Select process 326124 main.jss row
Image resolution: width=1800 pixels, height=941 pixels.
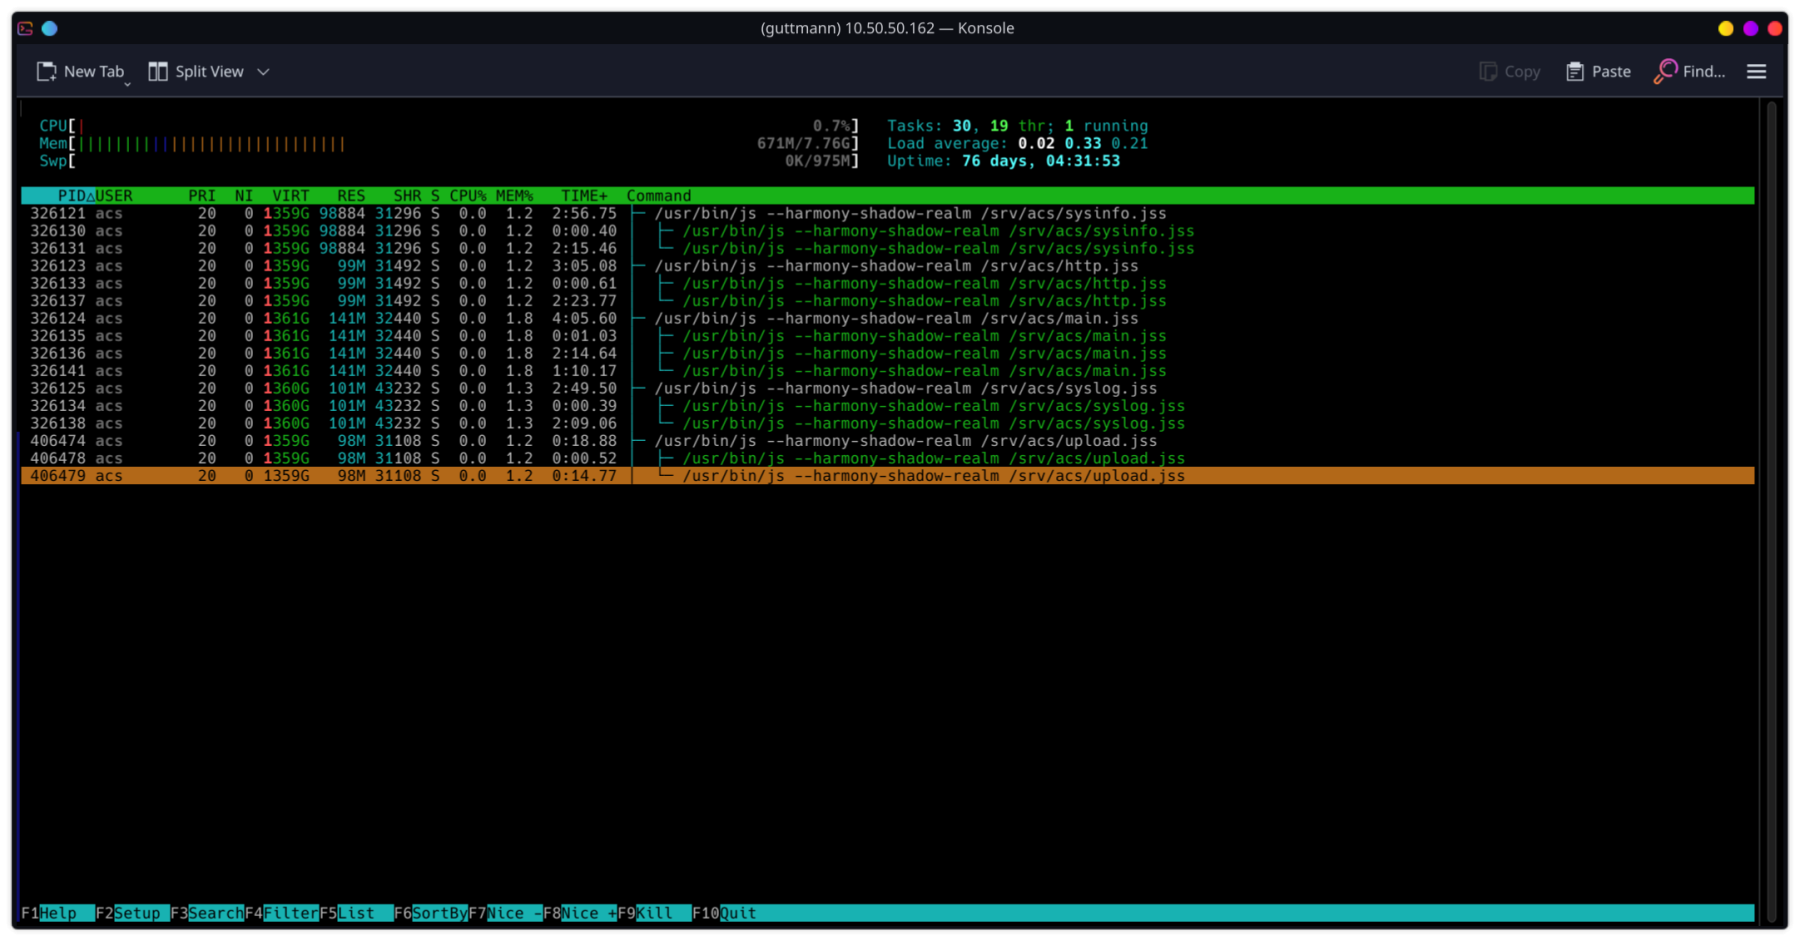600,319
